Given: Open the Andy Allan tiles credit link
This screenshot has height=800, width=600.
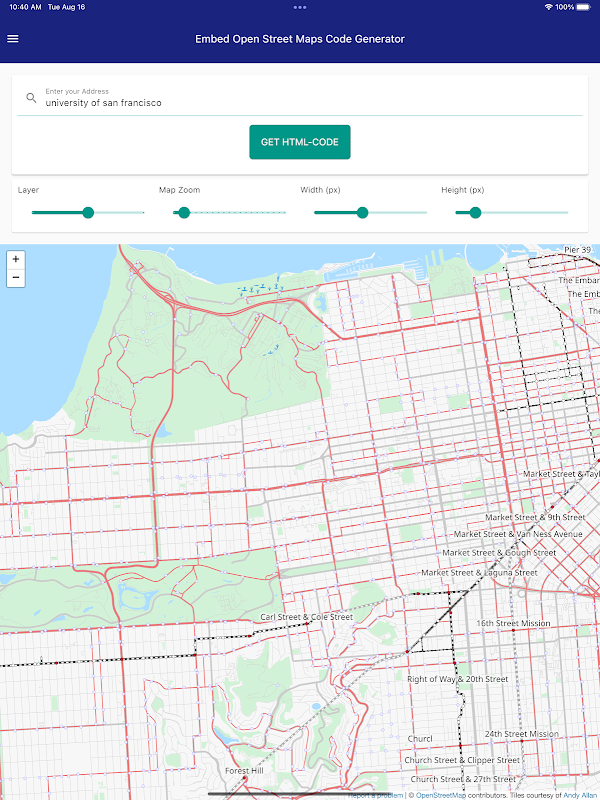Looking at the screenshot, I should (x=581, y=795).
